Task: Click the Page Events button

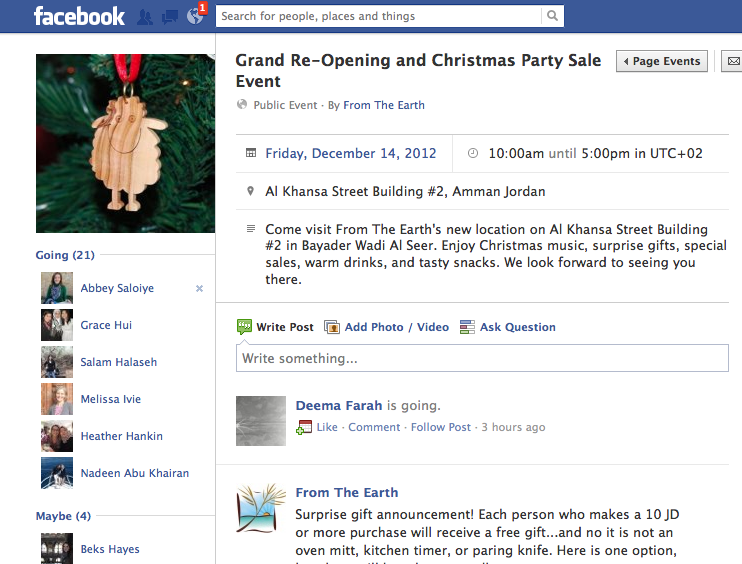Action: (x=662, y=61)
